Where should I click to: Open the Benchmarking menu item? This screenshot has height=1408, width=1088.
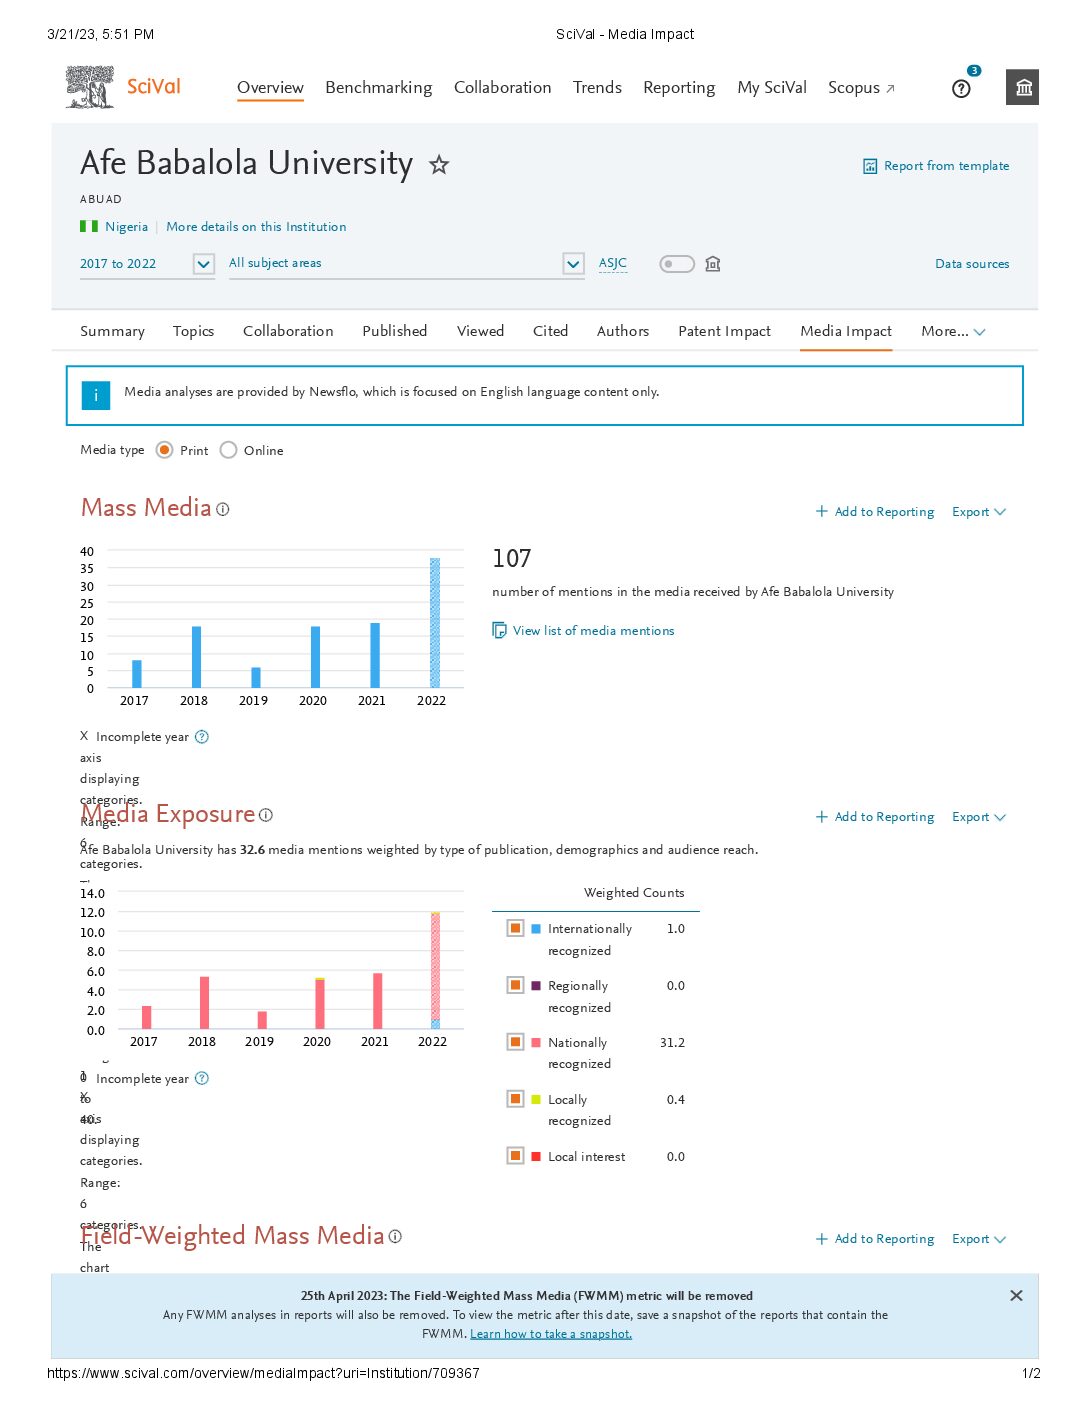pos(378,88)
